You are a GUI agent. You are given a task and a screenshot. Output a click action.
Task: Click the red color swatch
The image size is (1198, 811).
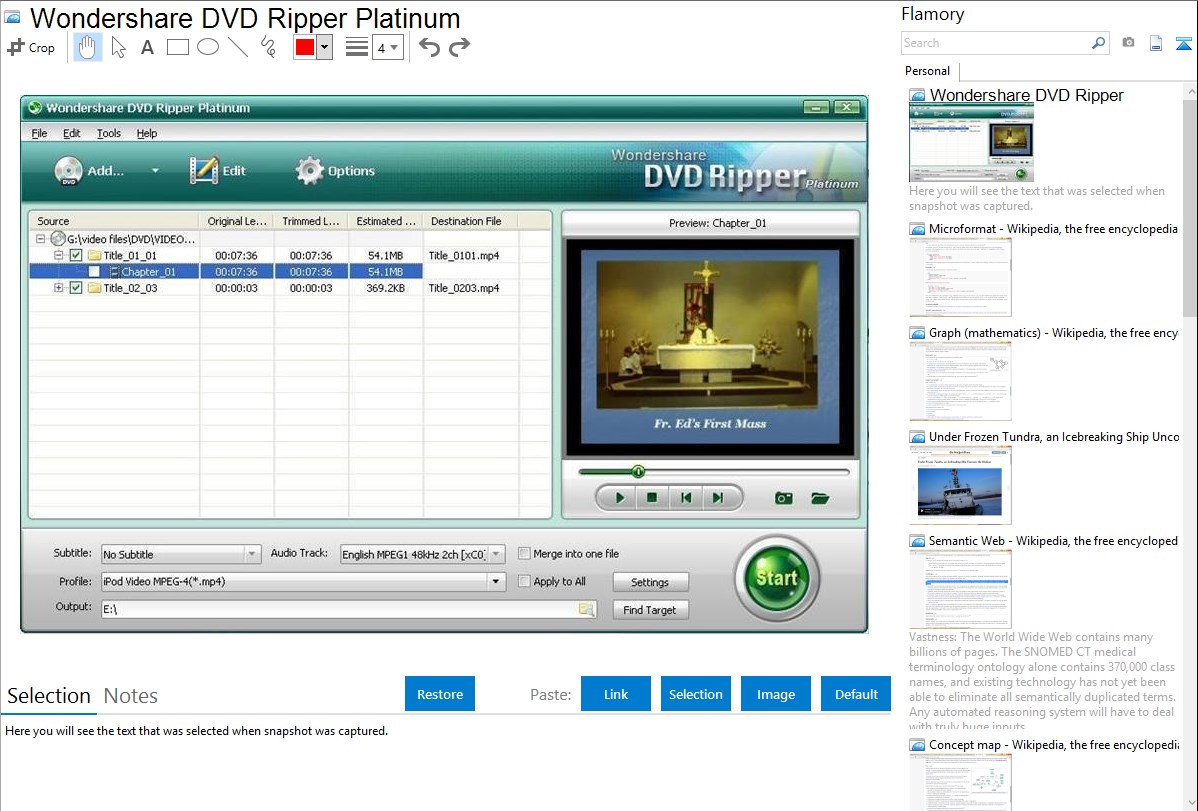(x=305, y=47)
